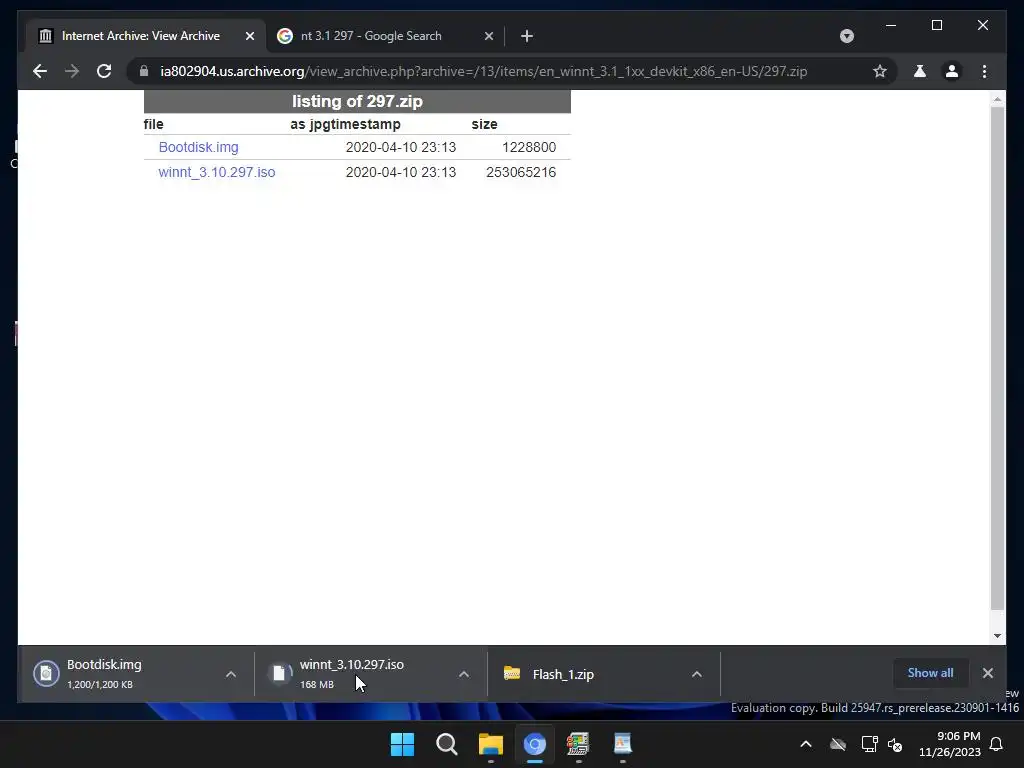Viewport: 1024px width, 768px height.
Task: Download Bootdisk.img link
Action: click(x=199, y=147)
